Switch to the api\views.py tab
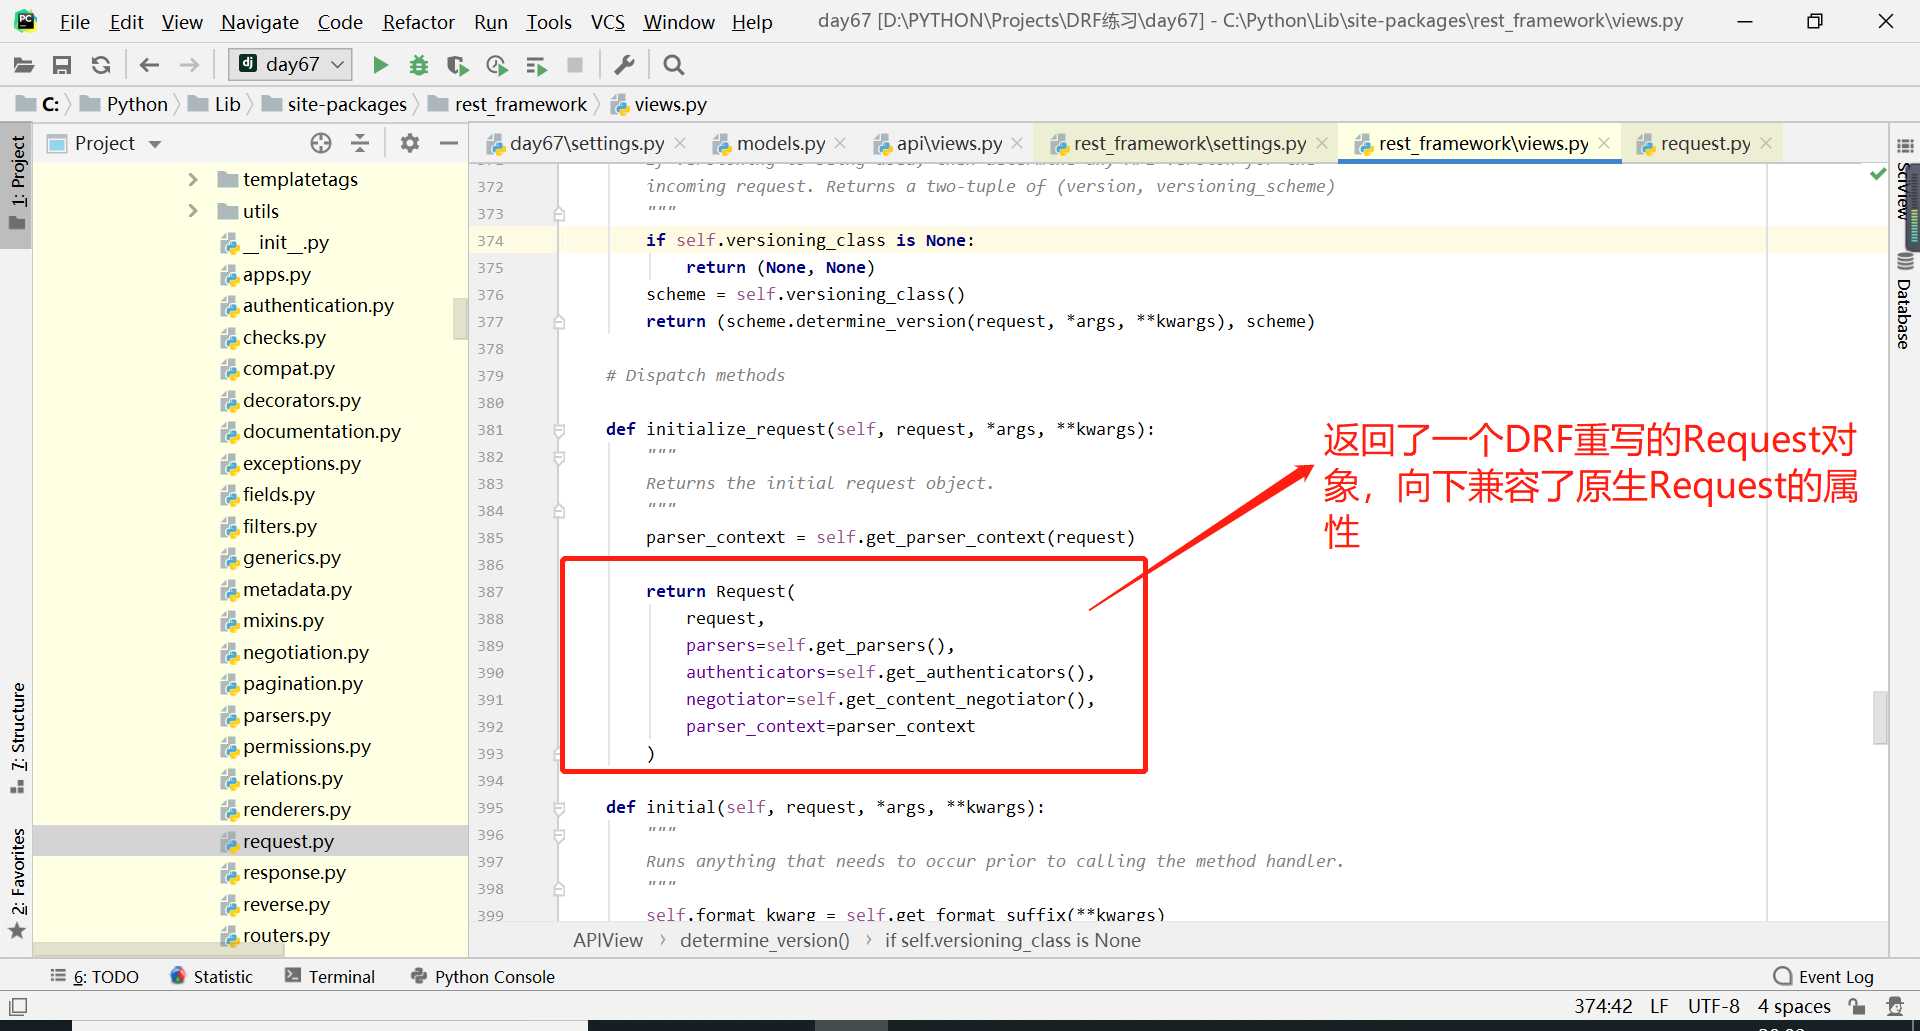Image resolution: width=1920 pixels, height=1031 pixels. click(948, 143)
